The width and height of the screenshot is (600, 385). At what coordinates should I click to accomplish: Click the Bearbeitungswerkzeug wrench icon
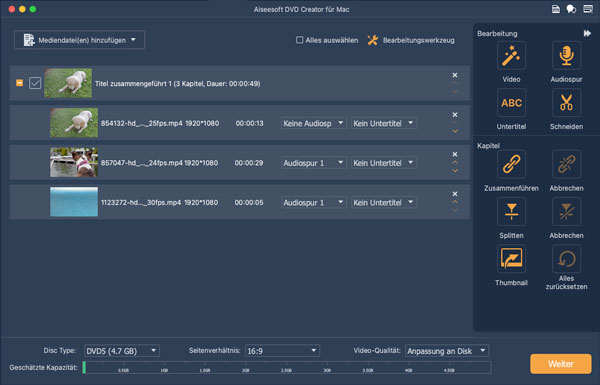click(x=372, y=40)
